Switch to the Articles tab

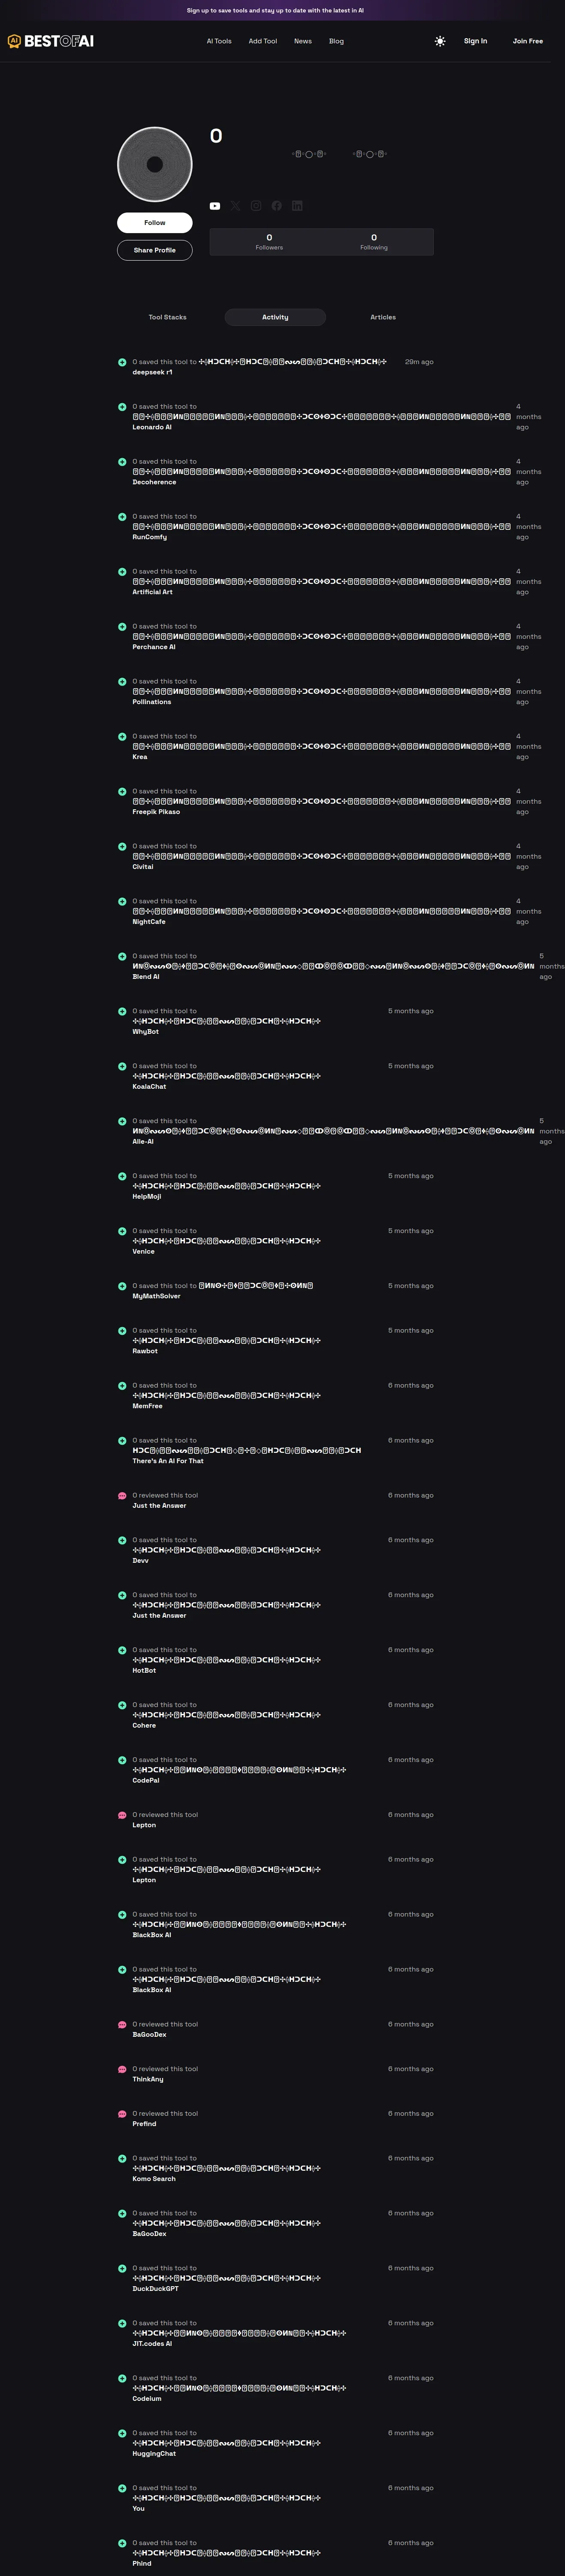click(383, 317)
